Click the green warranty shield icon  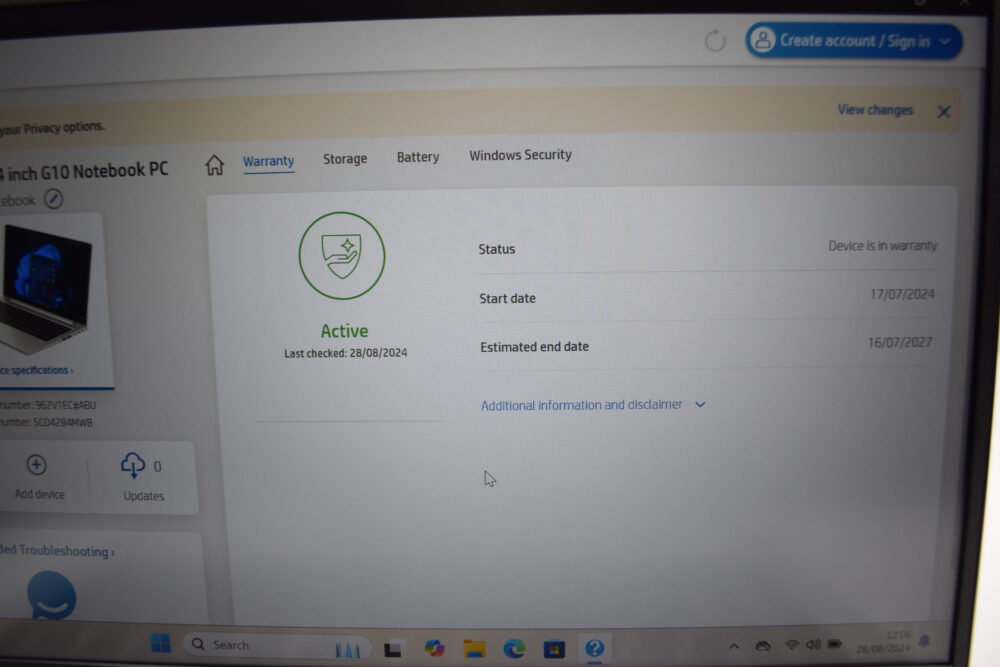(x=342, y=256)
